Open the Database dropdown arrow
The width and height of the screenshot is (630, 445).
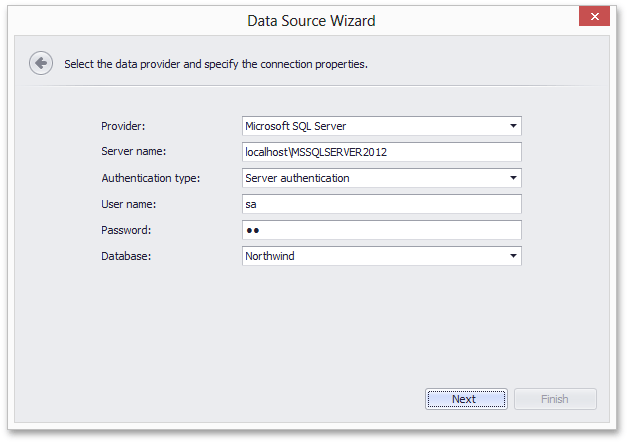pyautogui.click(x=513, y=256)
